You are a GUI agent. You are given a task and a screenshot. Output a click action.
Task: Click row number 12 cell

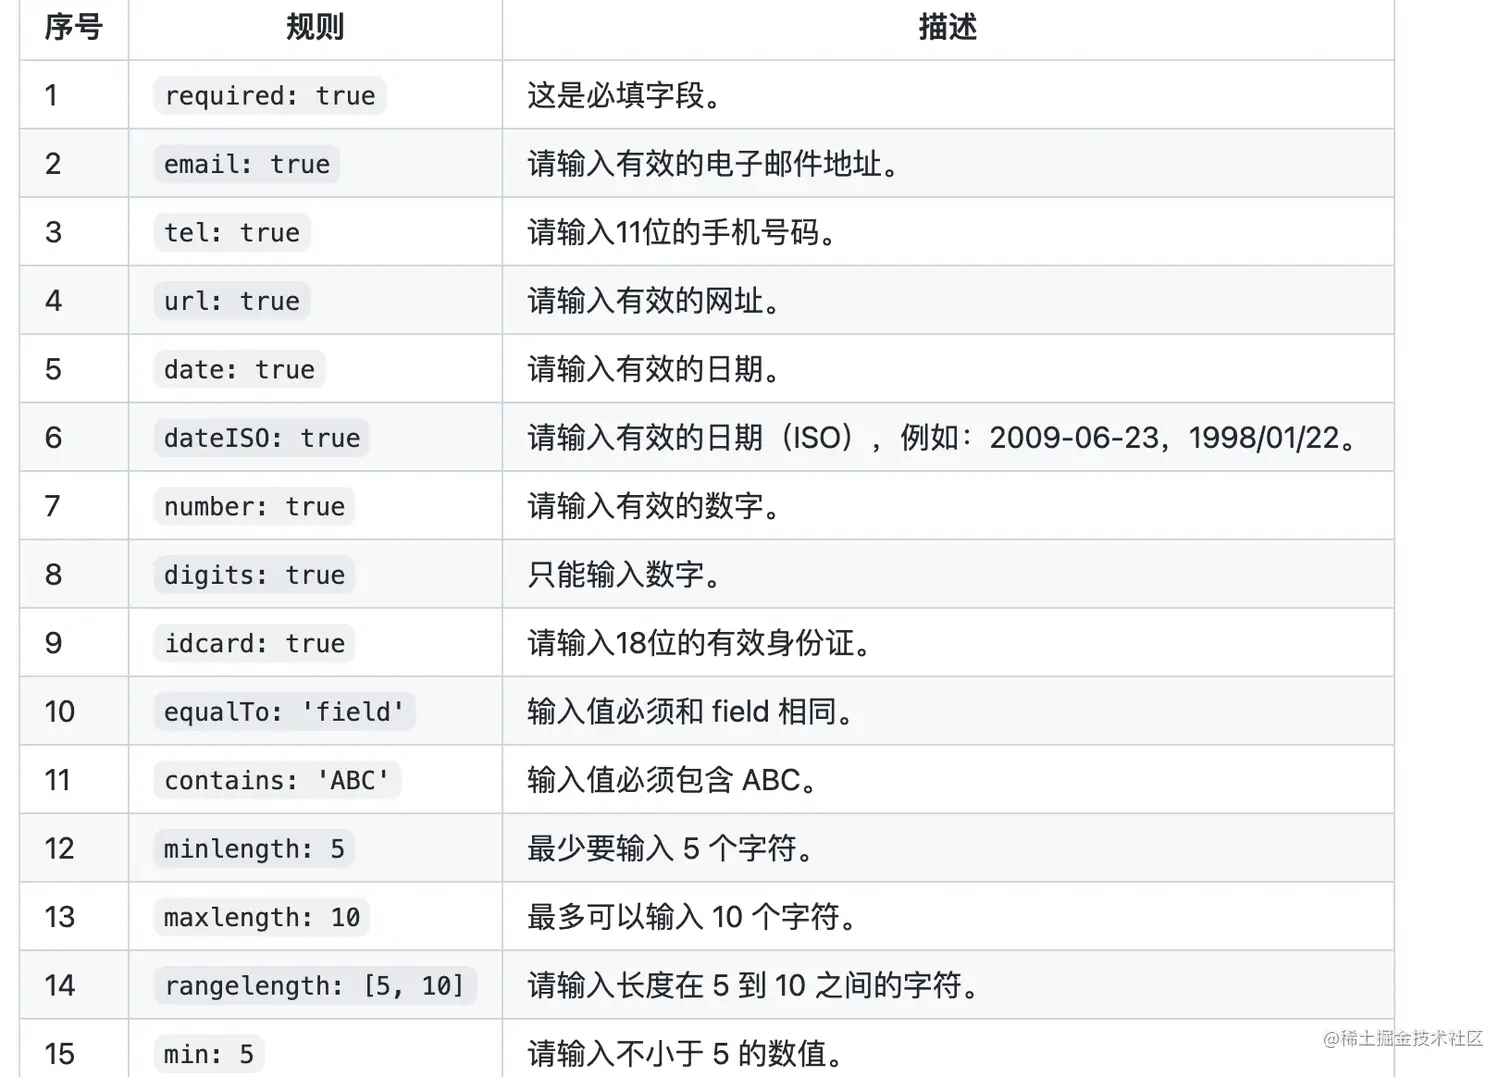click(74, 849)
